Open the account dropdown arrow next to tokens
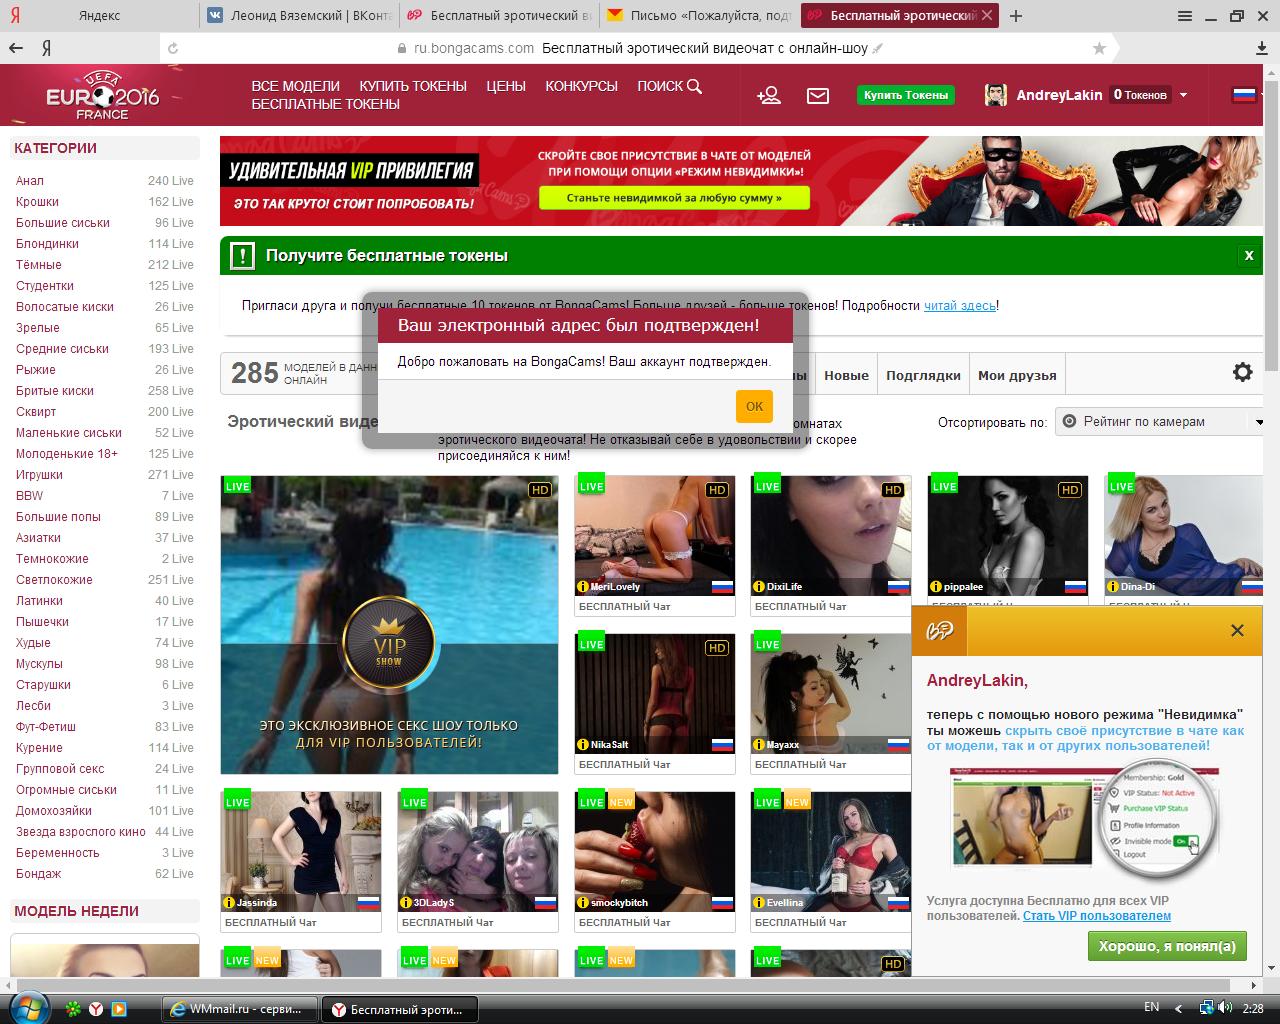The height and width of the screenshot is (1024, 1280). (x=1184, y=95)
